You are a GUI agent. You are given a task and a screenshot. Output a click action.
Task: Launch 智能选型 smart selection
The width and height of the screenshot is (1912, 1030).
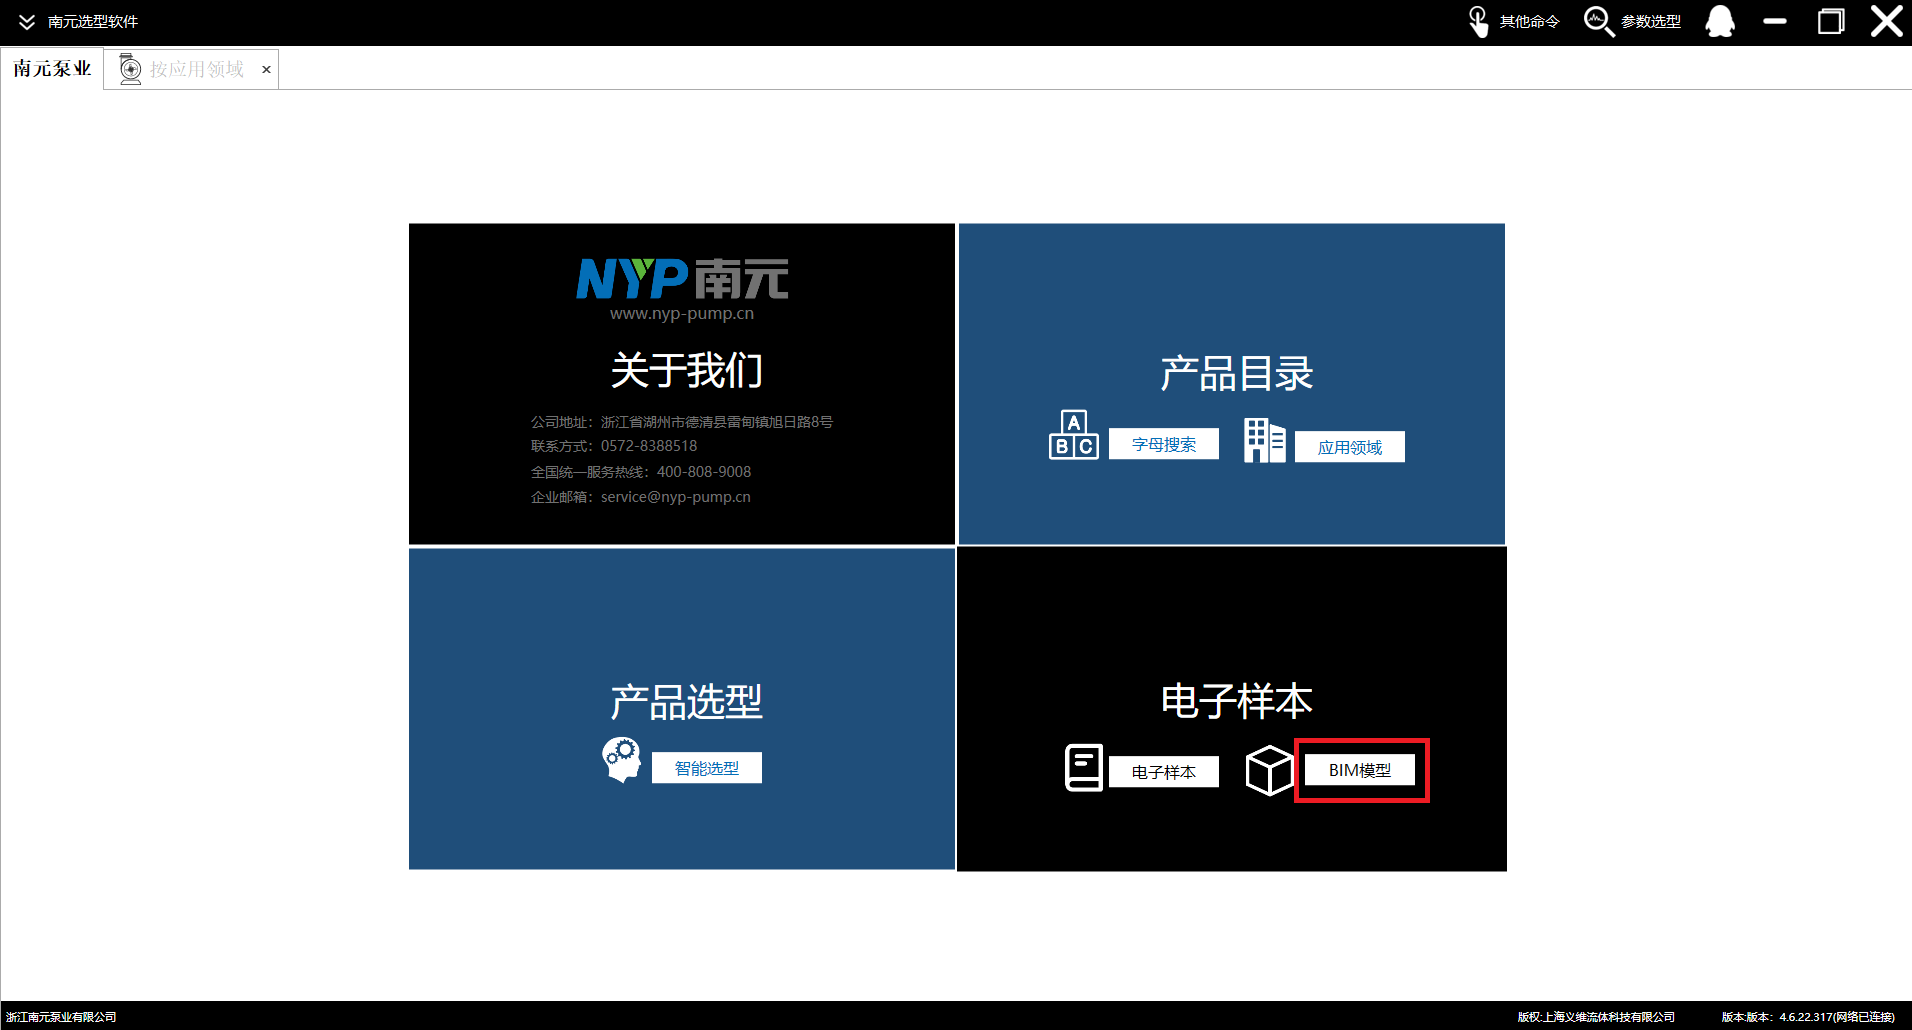pos(706,768)
